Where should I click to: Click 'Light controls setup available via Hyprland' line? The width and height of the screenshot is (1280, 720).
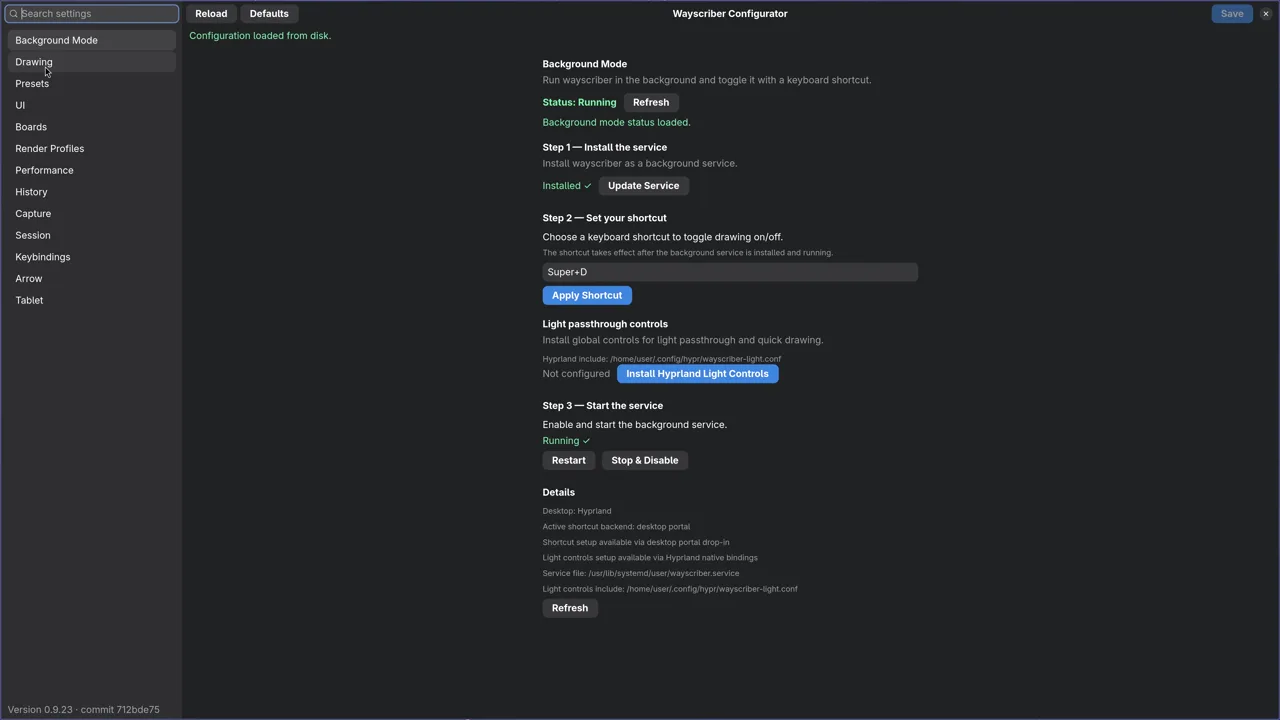click(x=650, y=558)
